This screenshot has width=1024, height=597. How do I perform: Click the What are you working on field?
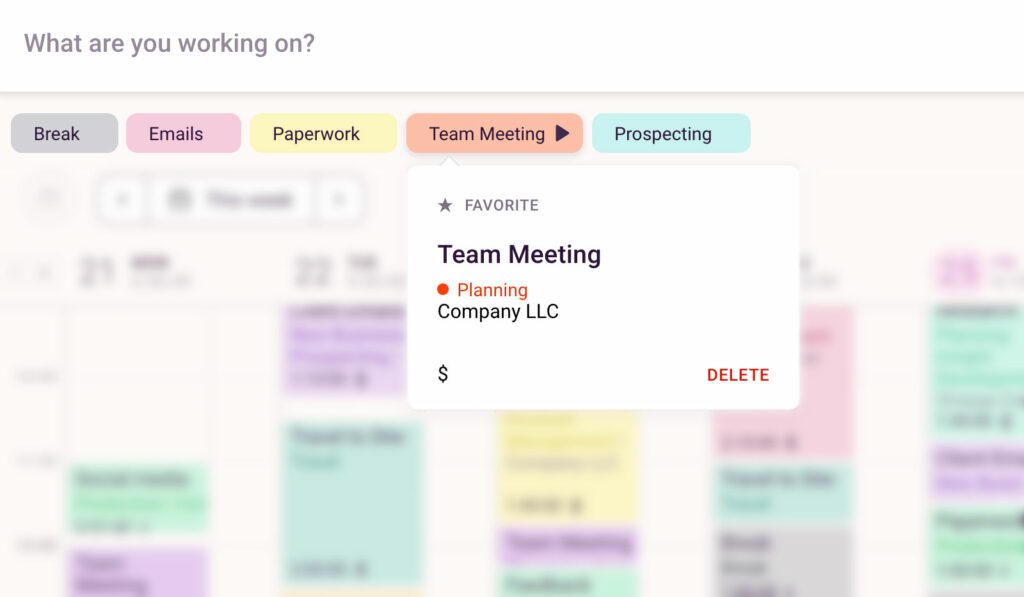400,43
